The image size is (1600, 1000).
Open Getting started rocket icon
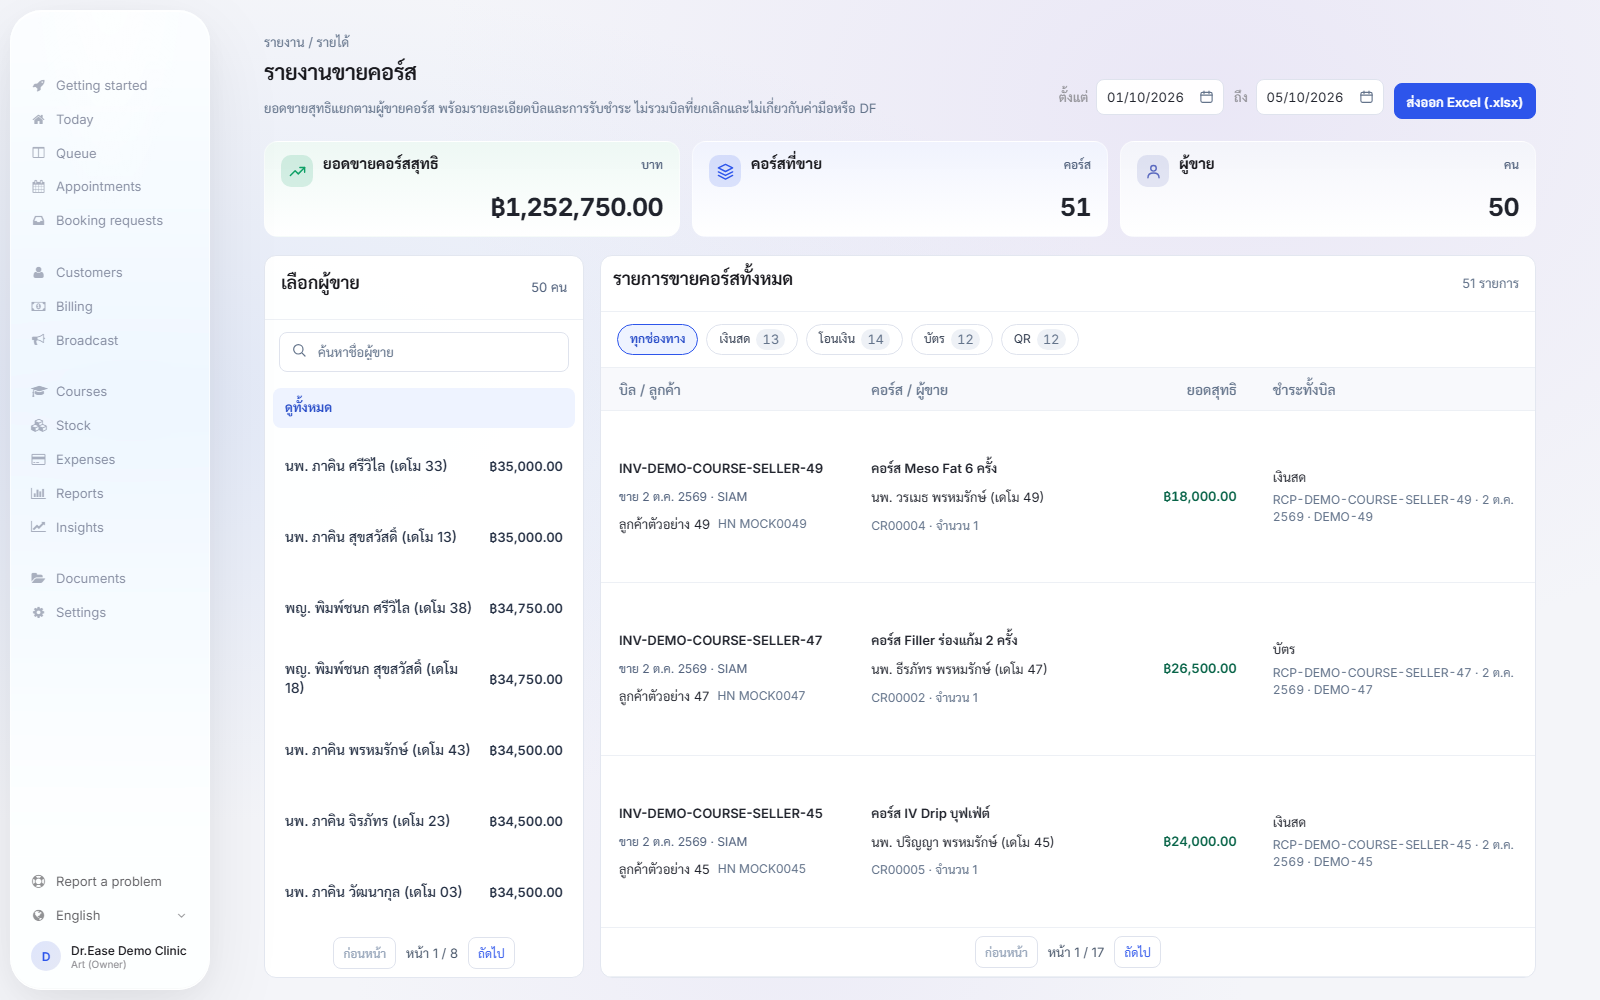[x=38, y=86]
